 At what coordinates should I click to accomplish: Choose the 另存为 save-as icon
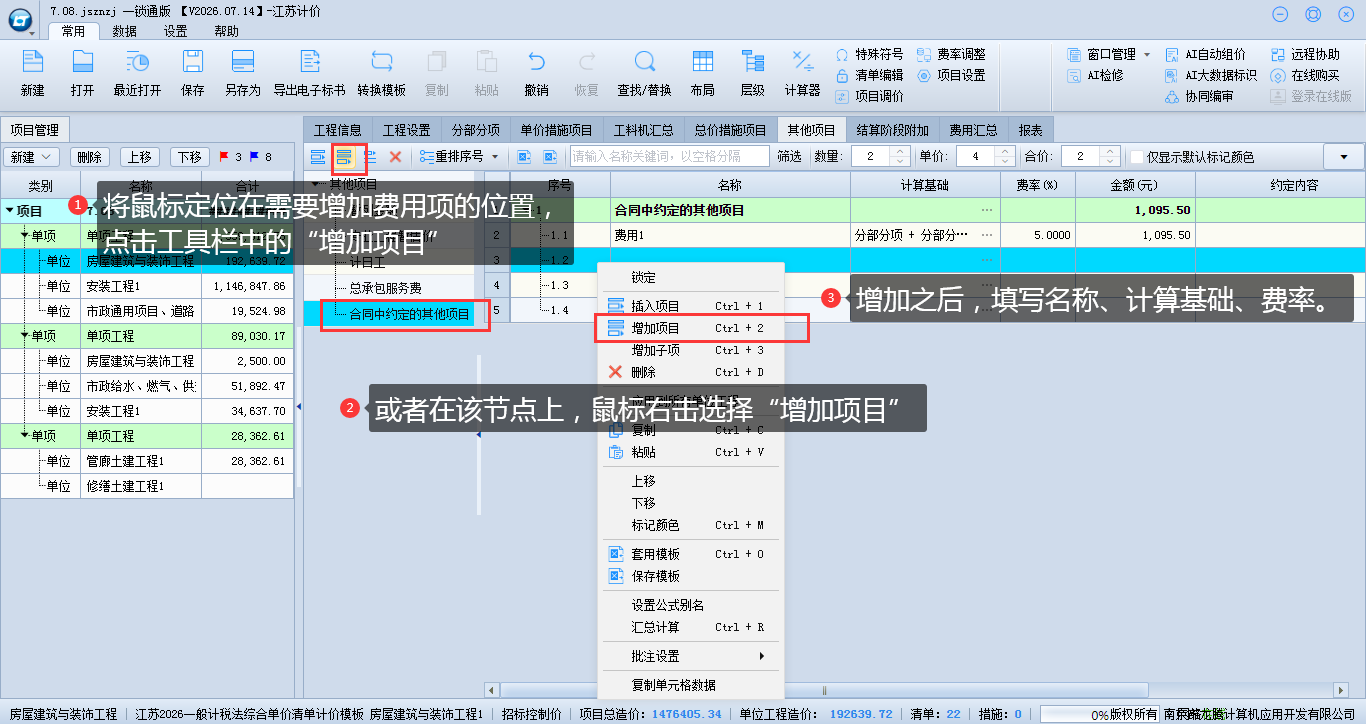(x=242, y=73)
